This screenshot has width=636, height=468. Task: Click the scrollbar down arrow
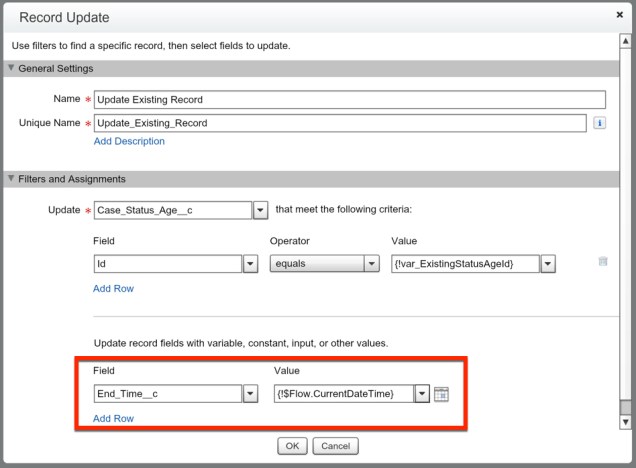point(626,422)
